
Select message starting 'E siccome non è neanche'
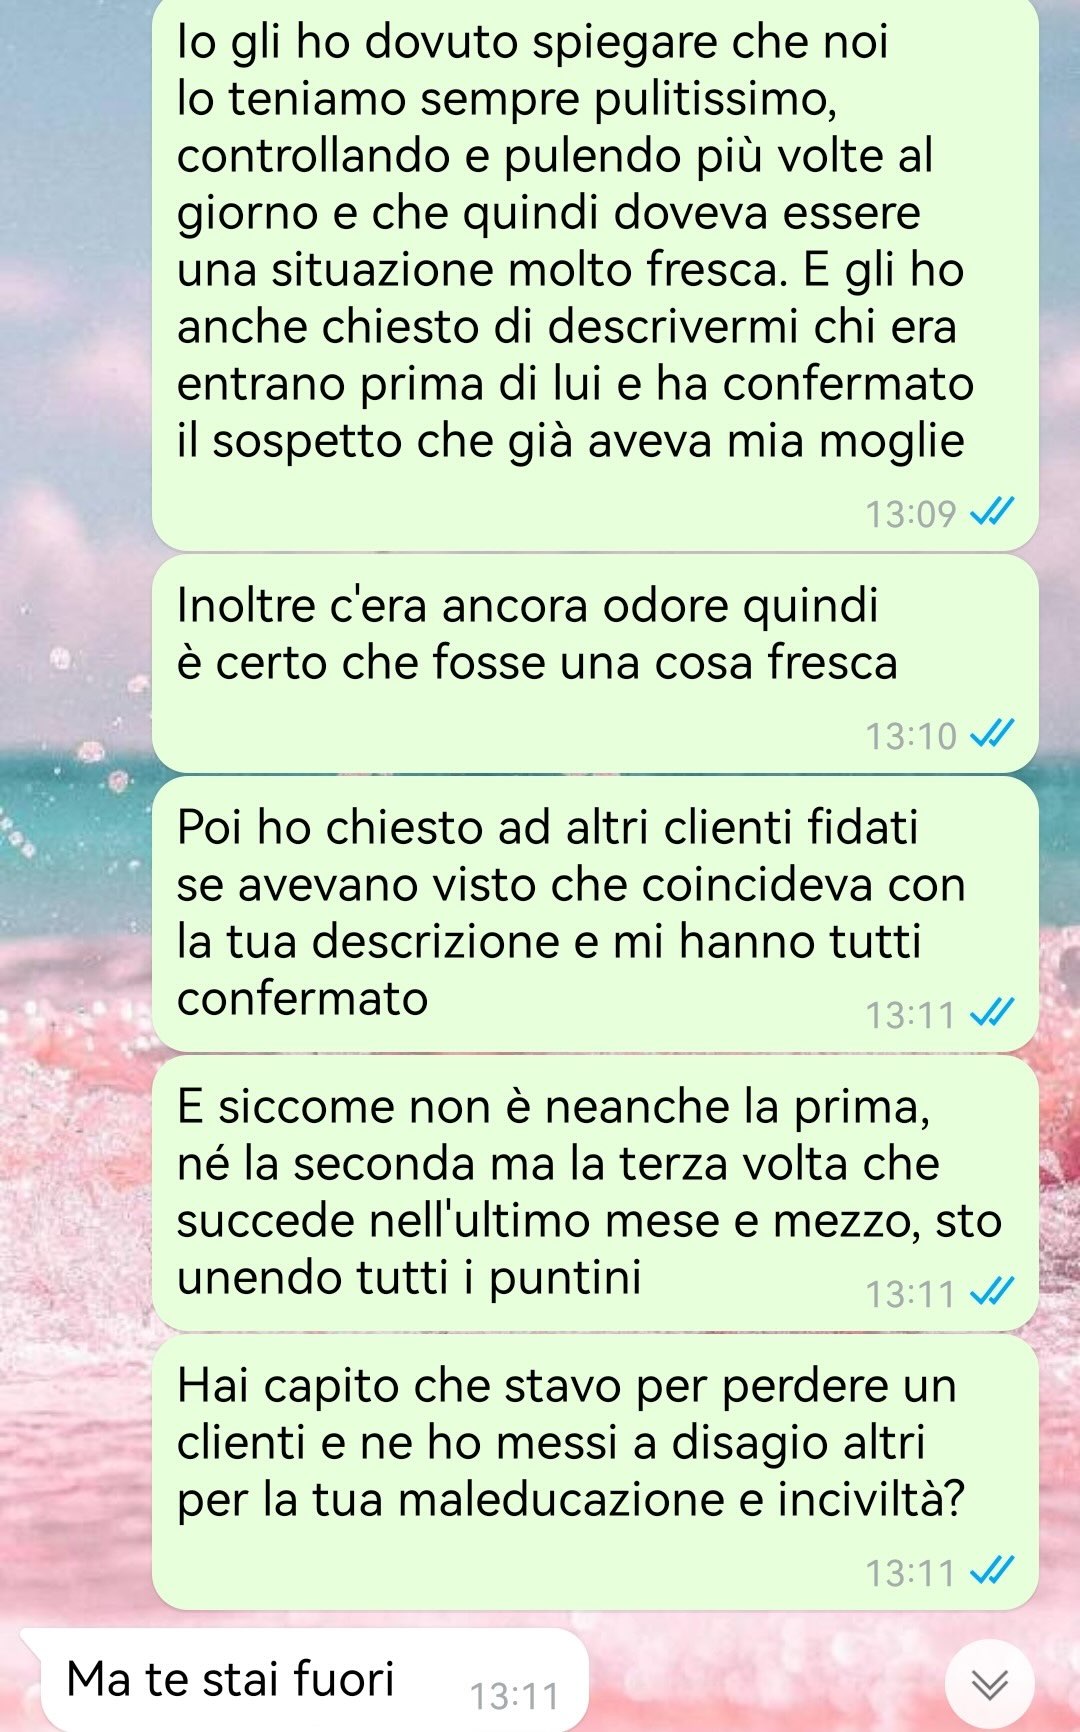[595, 1193]
